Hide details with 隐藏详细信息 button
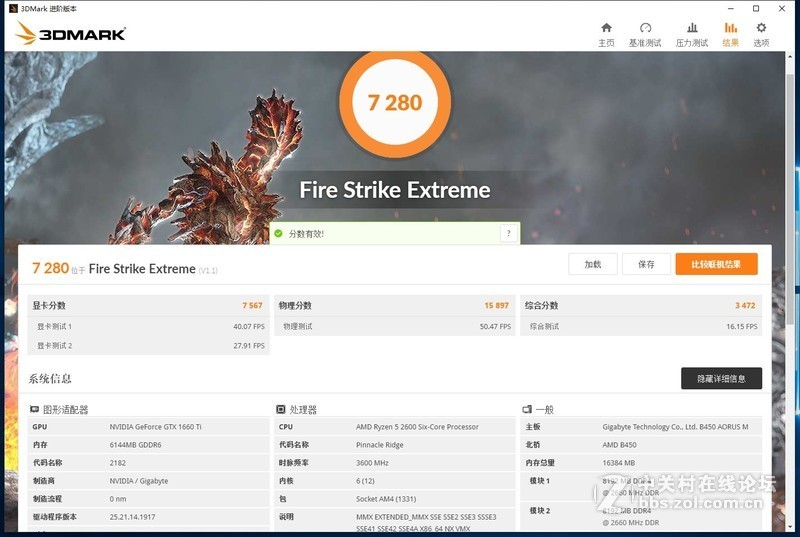 tap(721, 378)
